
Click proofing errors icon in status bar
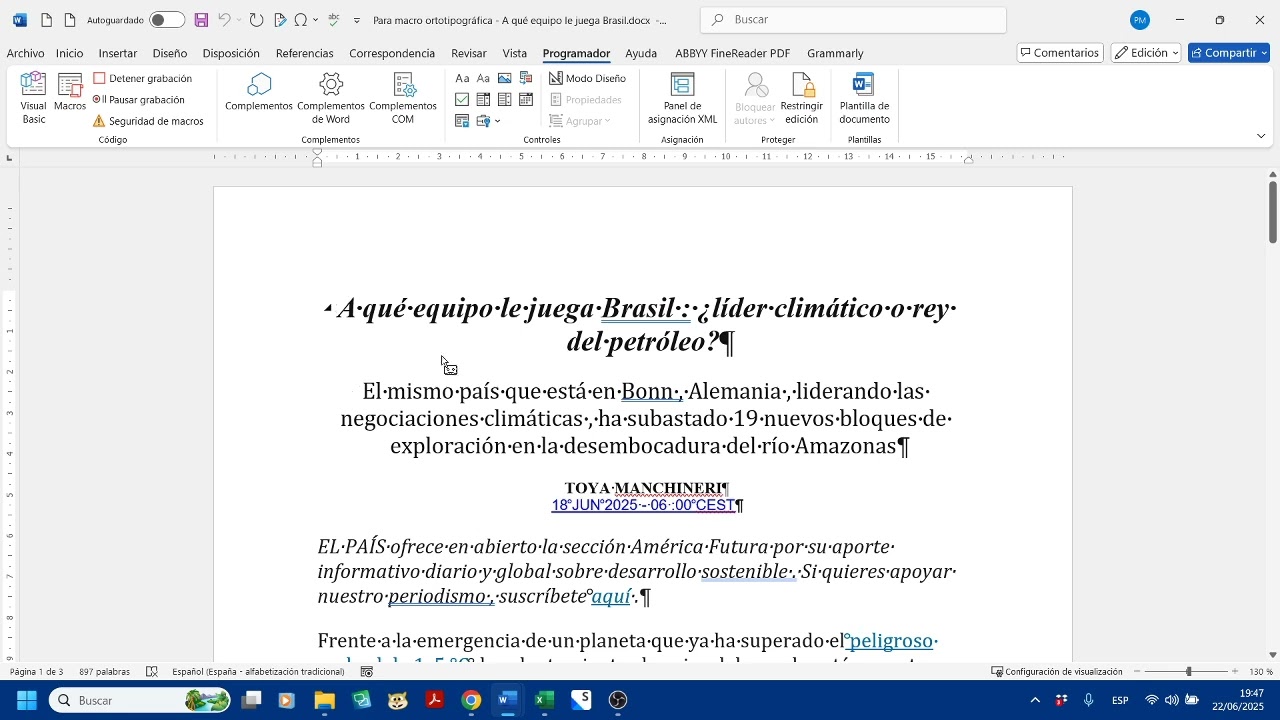152,672
